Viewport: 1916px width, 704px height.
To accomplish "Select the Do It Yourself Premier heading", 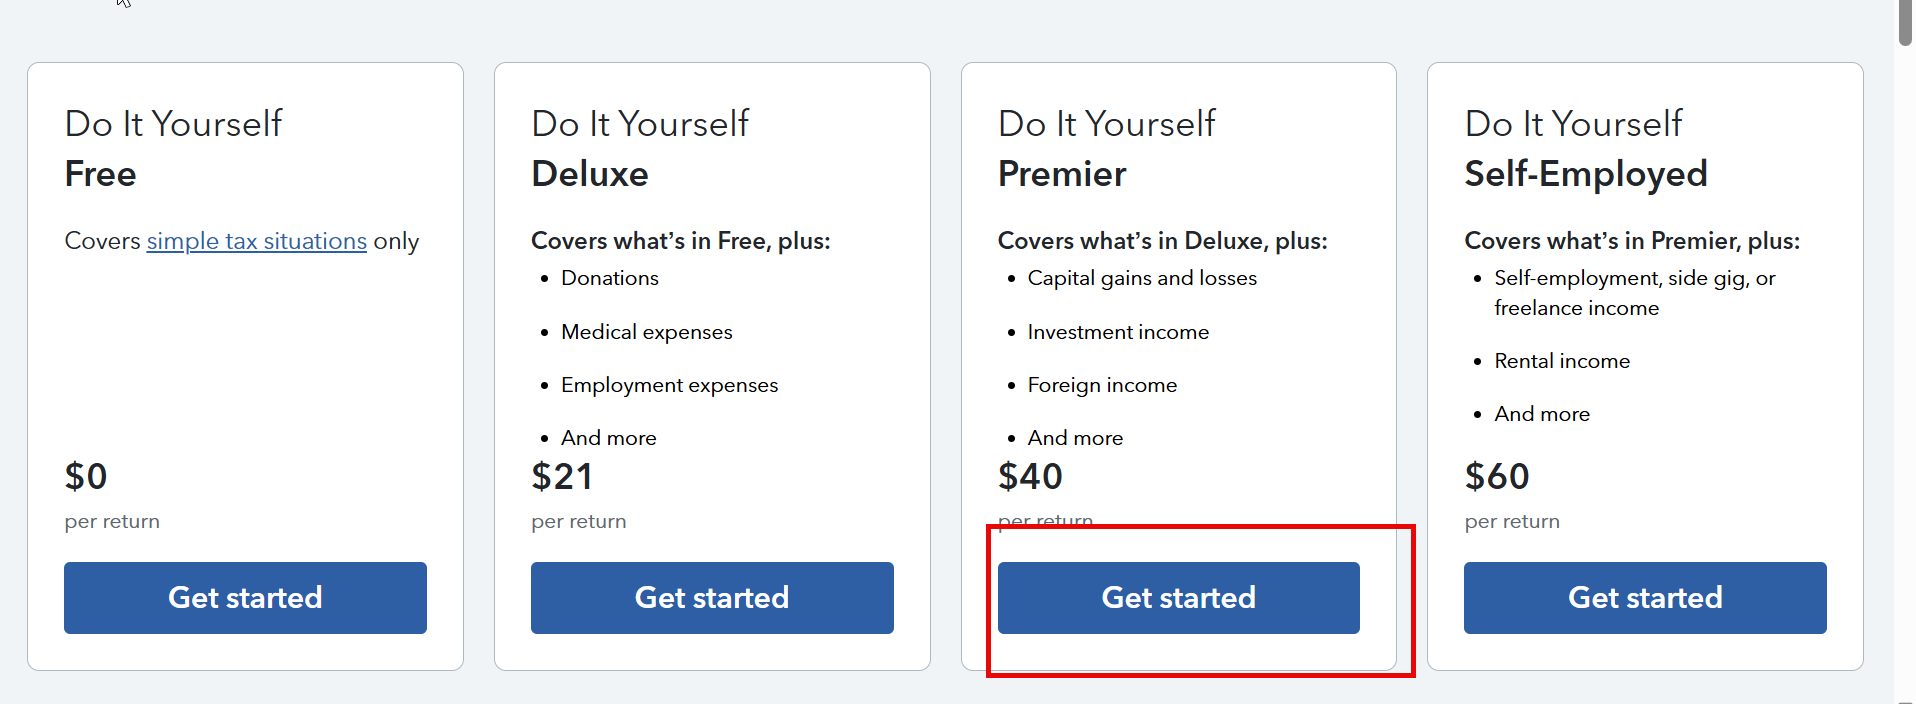I will pyautogui.click(x=1106, y=148).
